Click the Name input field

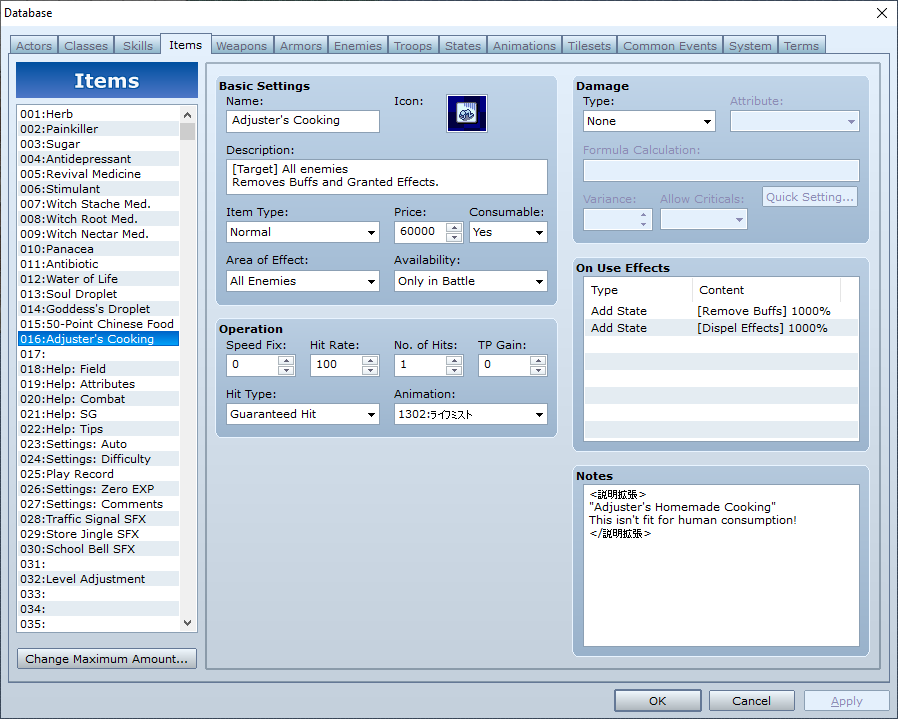(x=303, y=121)
